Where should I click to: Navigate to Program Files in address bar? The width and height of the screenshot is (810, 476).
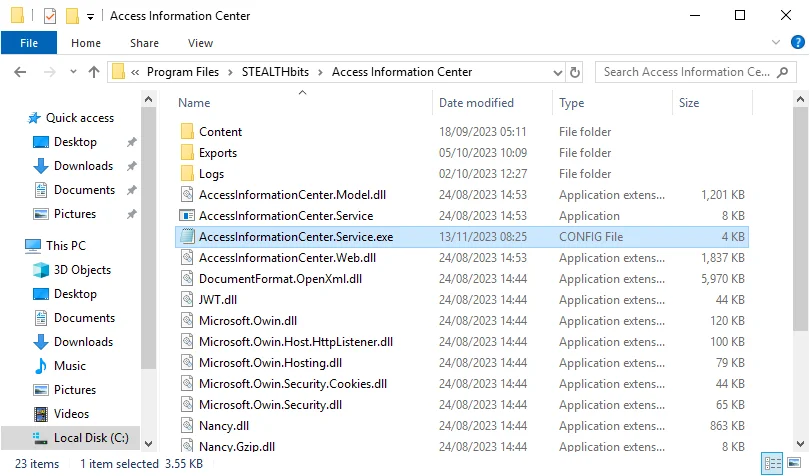tap(183, 72)
